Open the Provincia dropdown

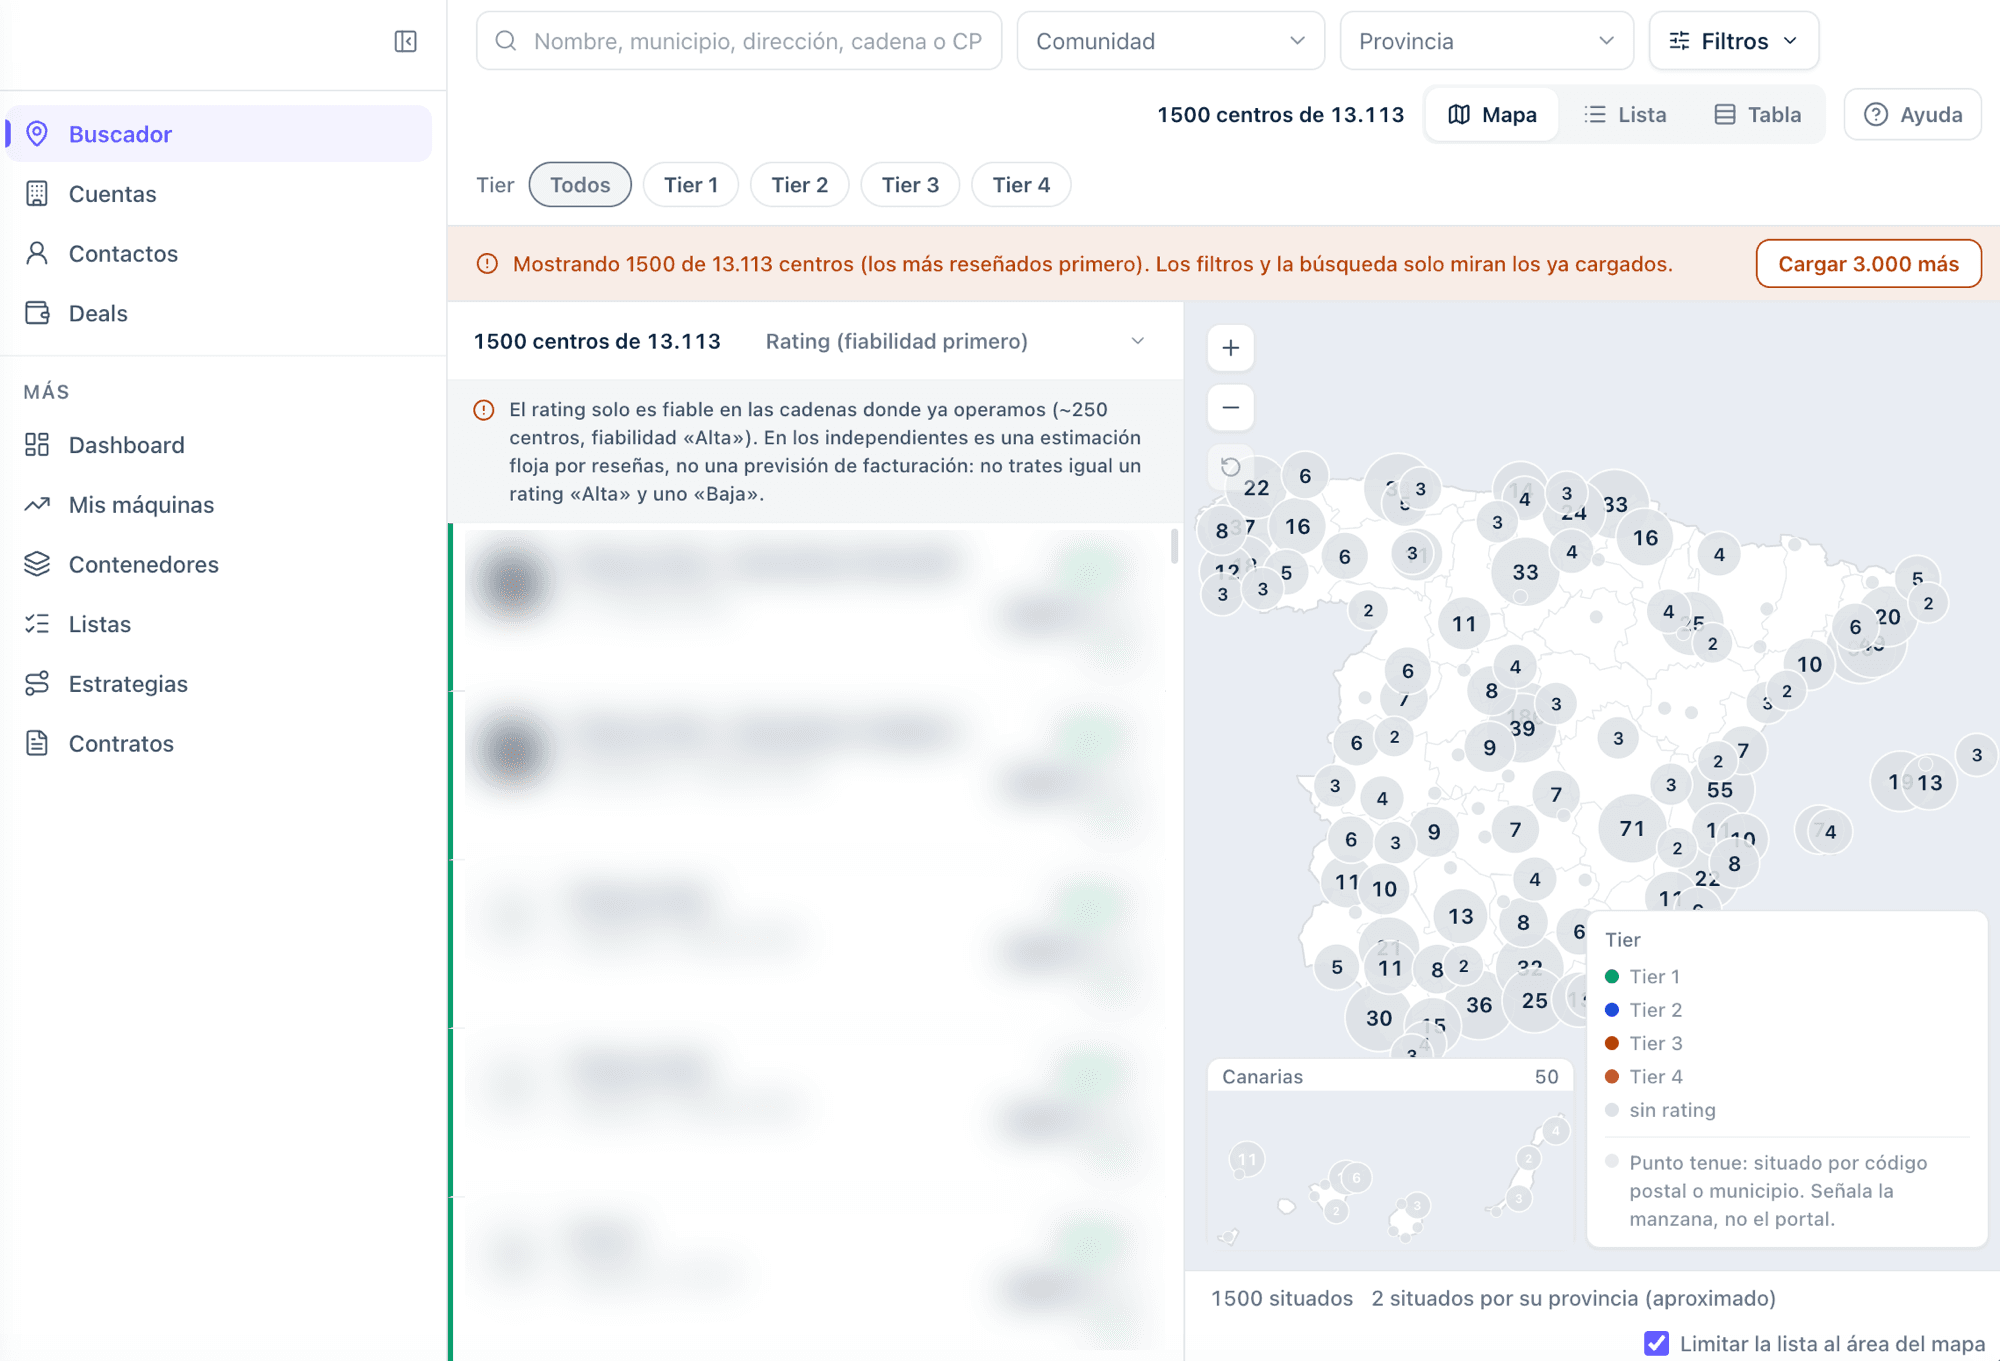tap(1487, 41)
